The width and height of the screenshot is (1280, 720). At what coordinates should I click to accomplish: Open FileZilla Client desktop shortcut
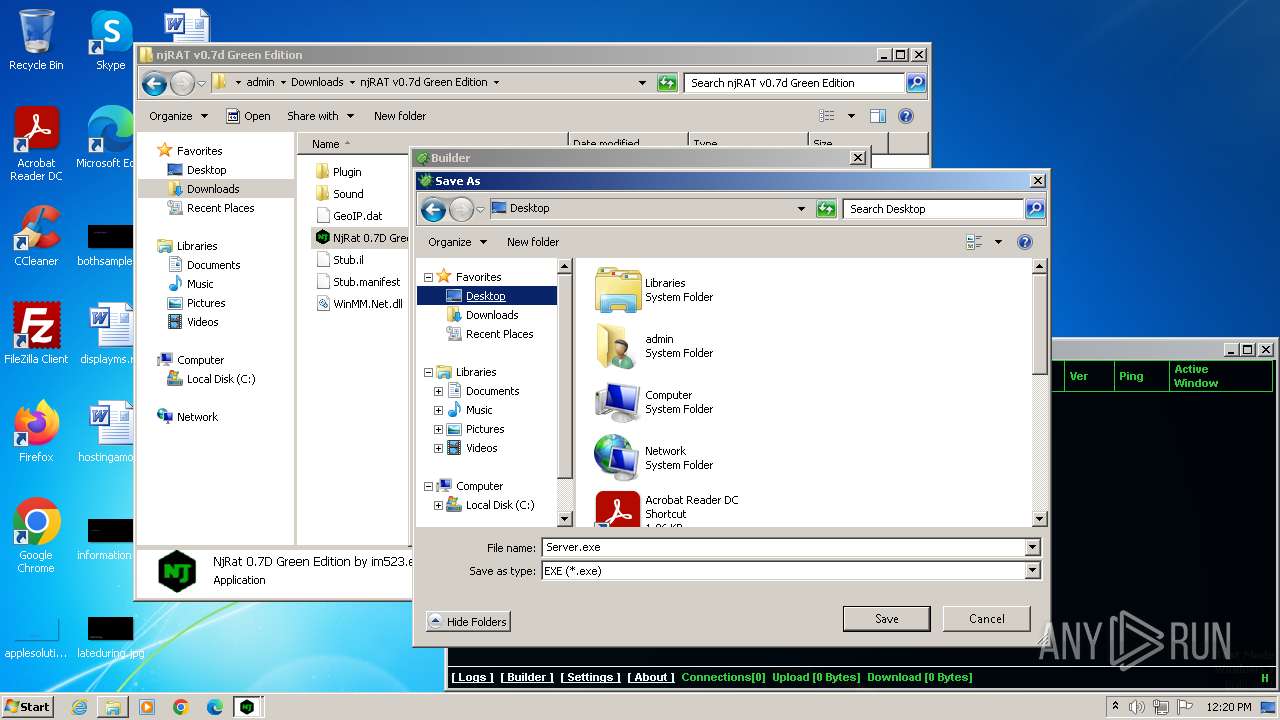click(36, 334)
